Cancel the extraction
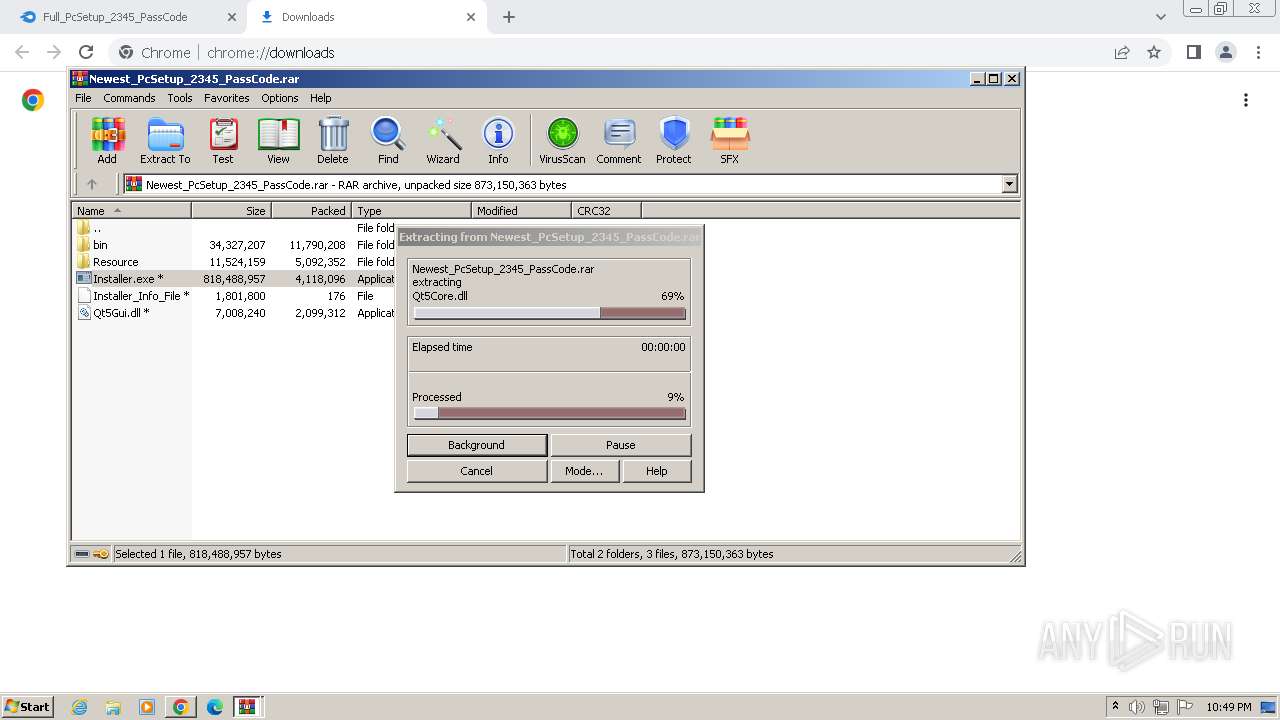 (x=477, y=471)
